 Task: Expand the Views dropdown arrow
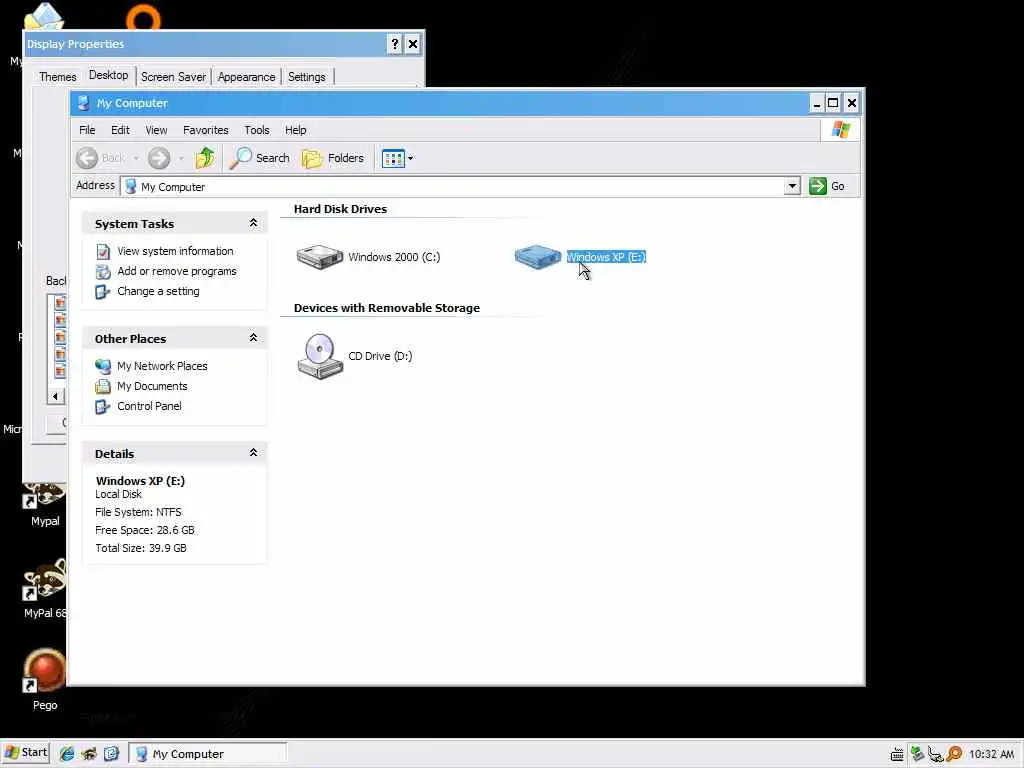click(x=410, y=158)
